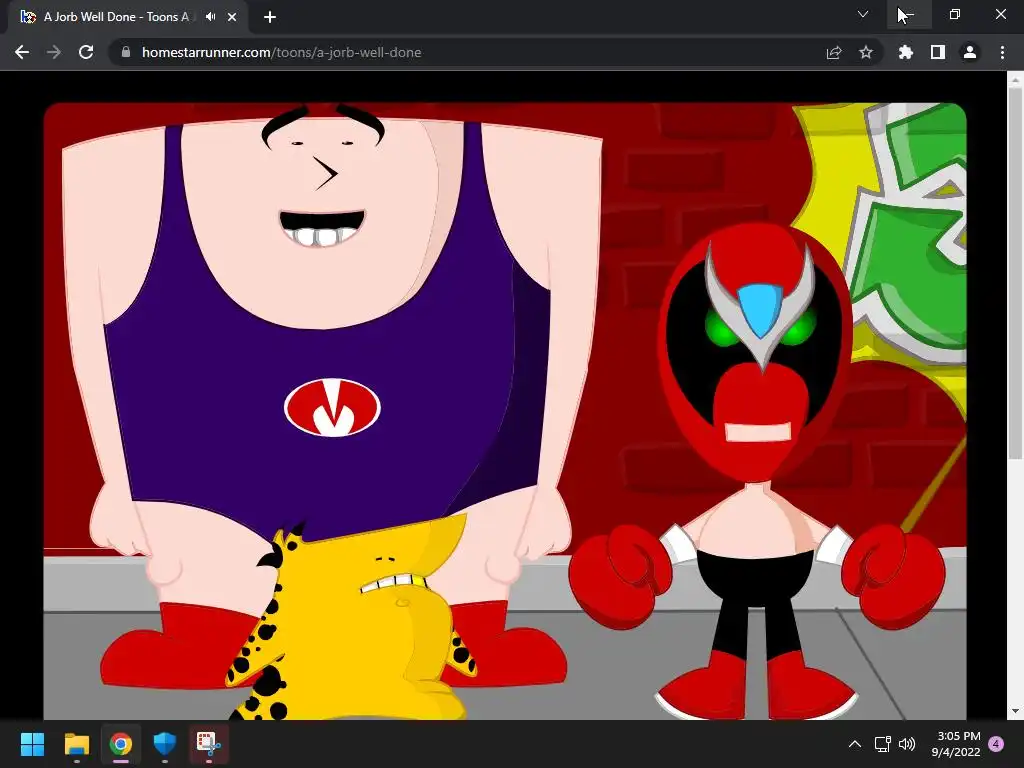Minimize the Chrome window
This screenshot has width=1024, height=768.
909,14
